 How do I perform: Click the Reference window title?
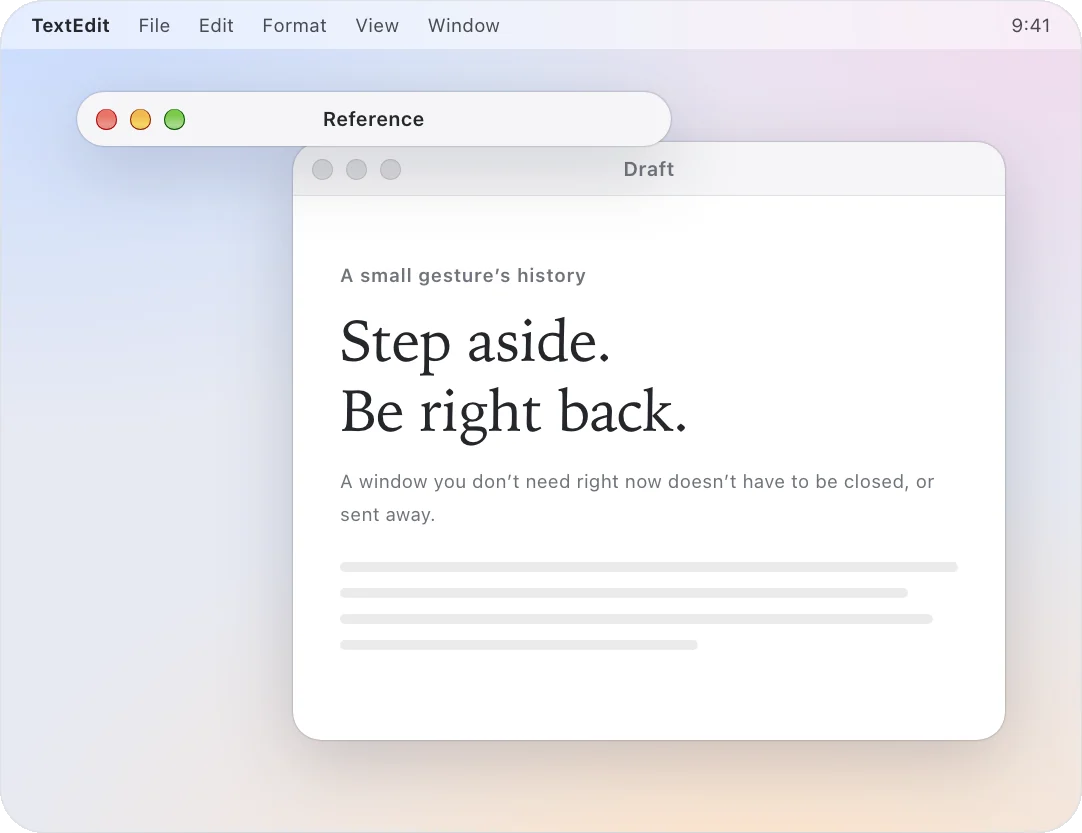[373, 119]
